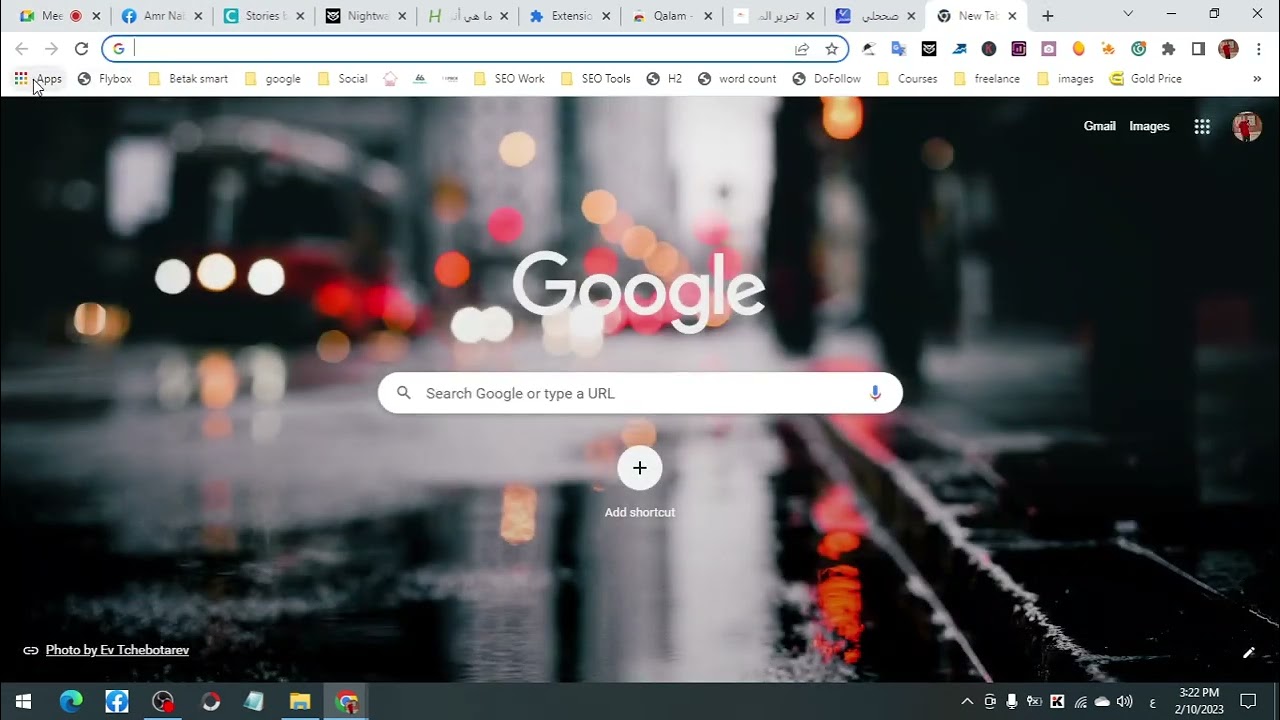This screenshot has width=1280, height=720.
Task: Open the Chrome profile avatar in toolbar
Action: coord(1228,49)
